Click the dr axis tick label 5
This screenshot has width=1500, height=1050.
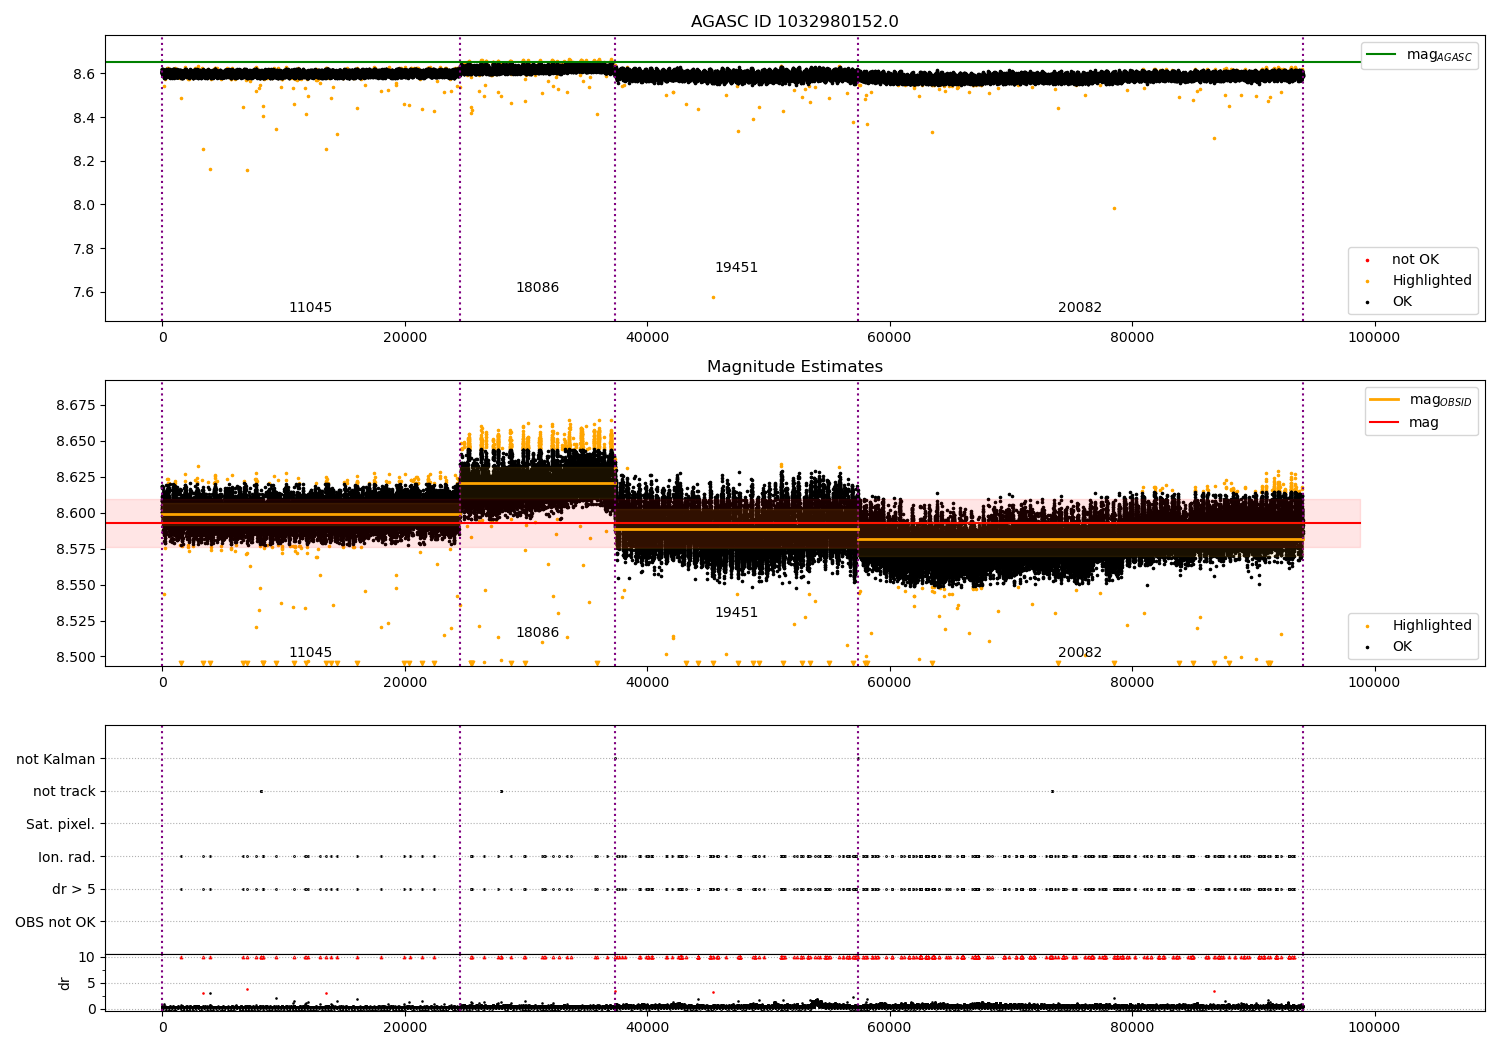[91, 984]
